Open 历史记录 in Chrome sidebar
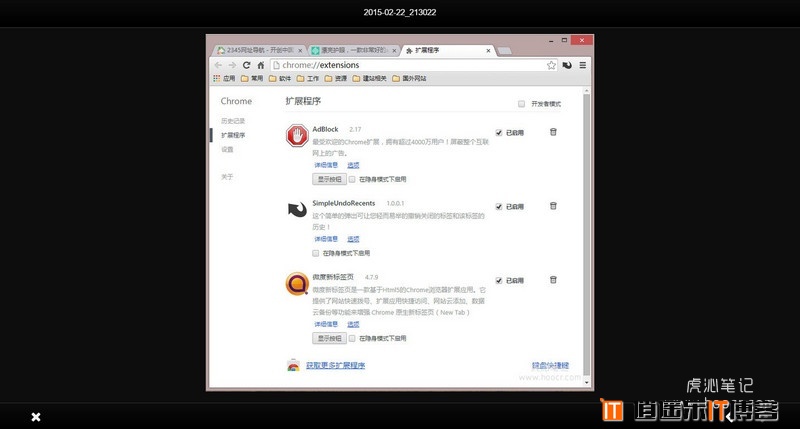Viewport: 800px width, 429px height. tap(233, 121)
